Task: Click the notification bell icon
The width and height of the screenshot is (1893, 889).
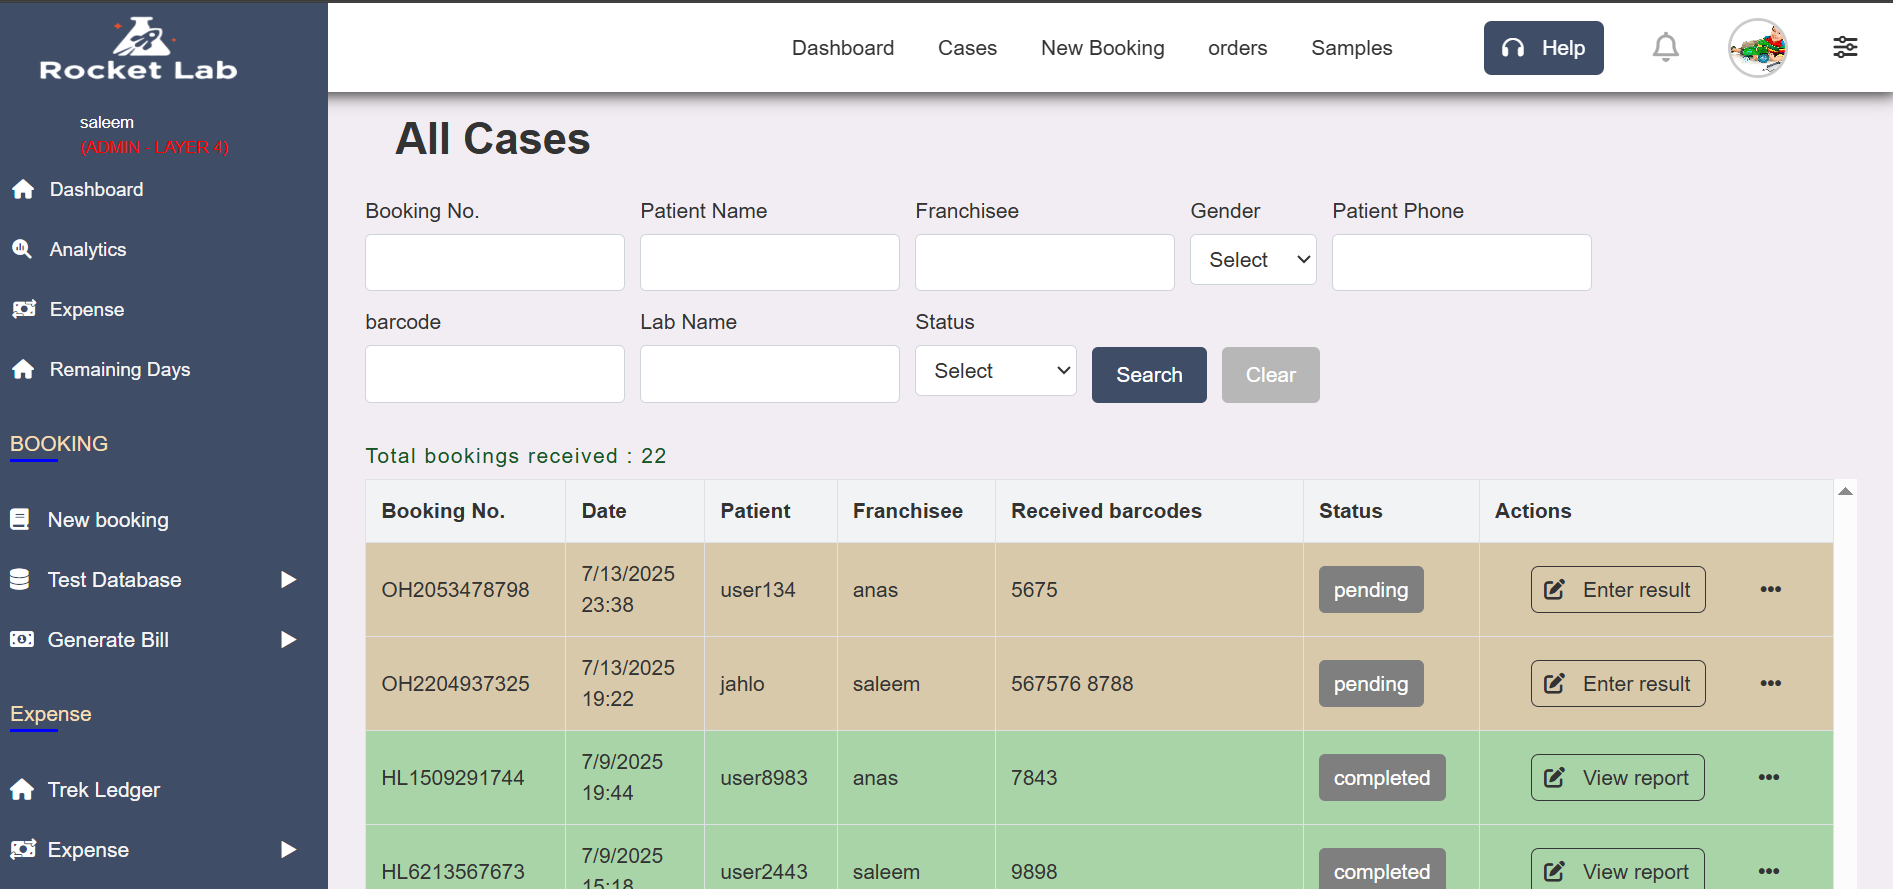Action: 1665,47
